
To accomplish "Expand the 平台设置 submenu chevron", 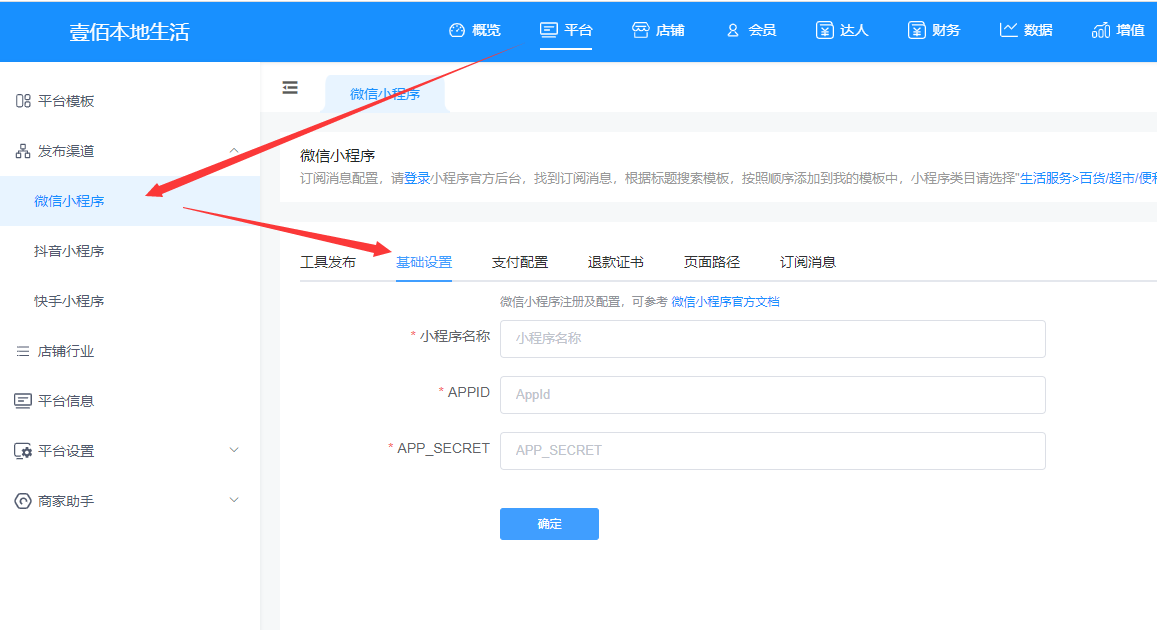I will click(x=234, y=450).
